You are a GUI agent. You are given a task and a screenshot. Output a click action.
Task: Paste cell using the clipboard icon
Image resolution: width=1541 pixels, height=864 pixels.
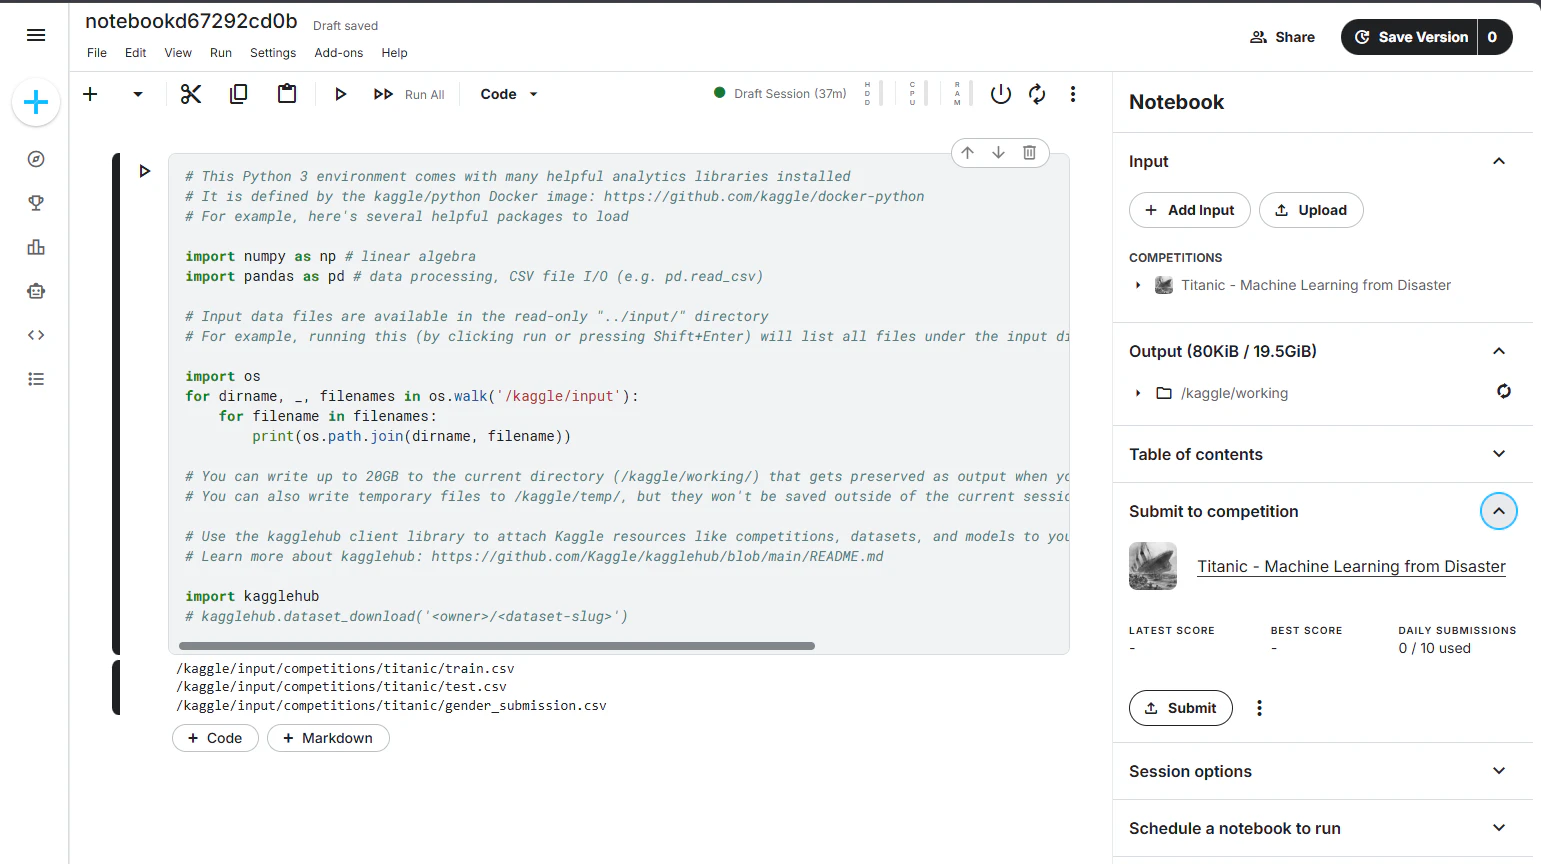(x=287, y=94)
